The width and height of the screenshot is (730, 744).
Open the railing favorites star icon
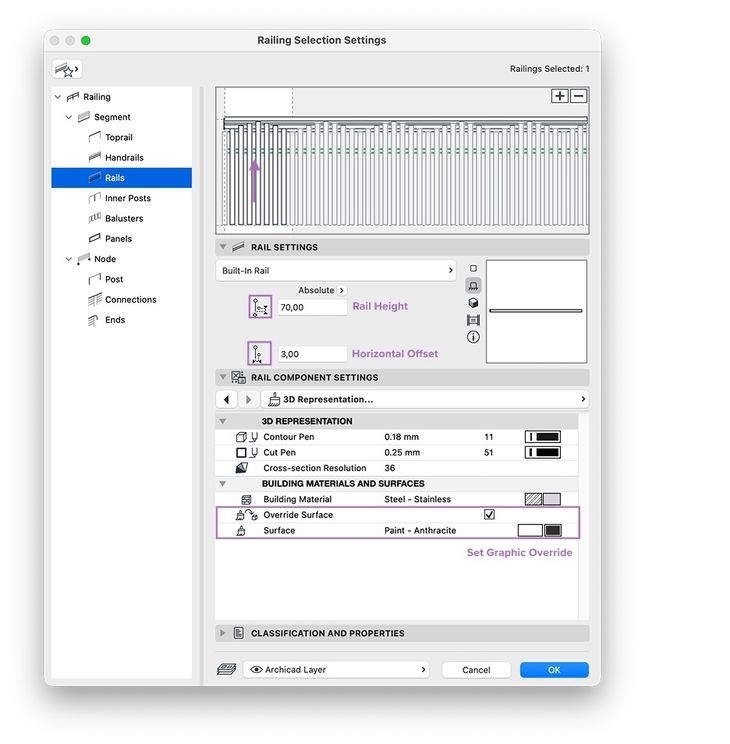tap(66, 70)
